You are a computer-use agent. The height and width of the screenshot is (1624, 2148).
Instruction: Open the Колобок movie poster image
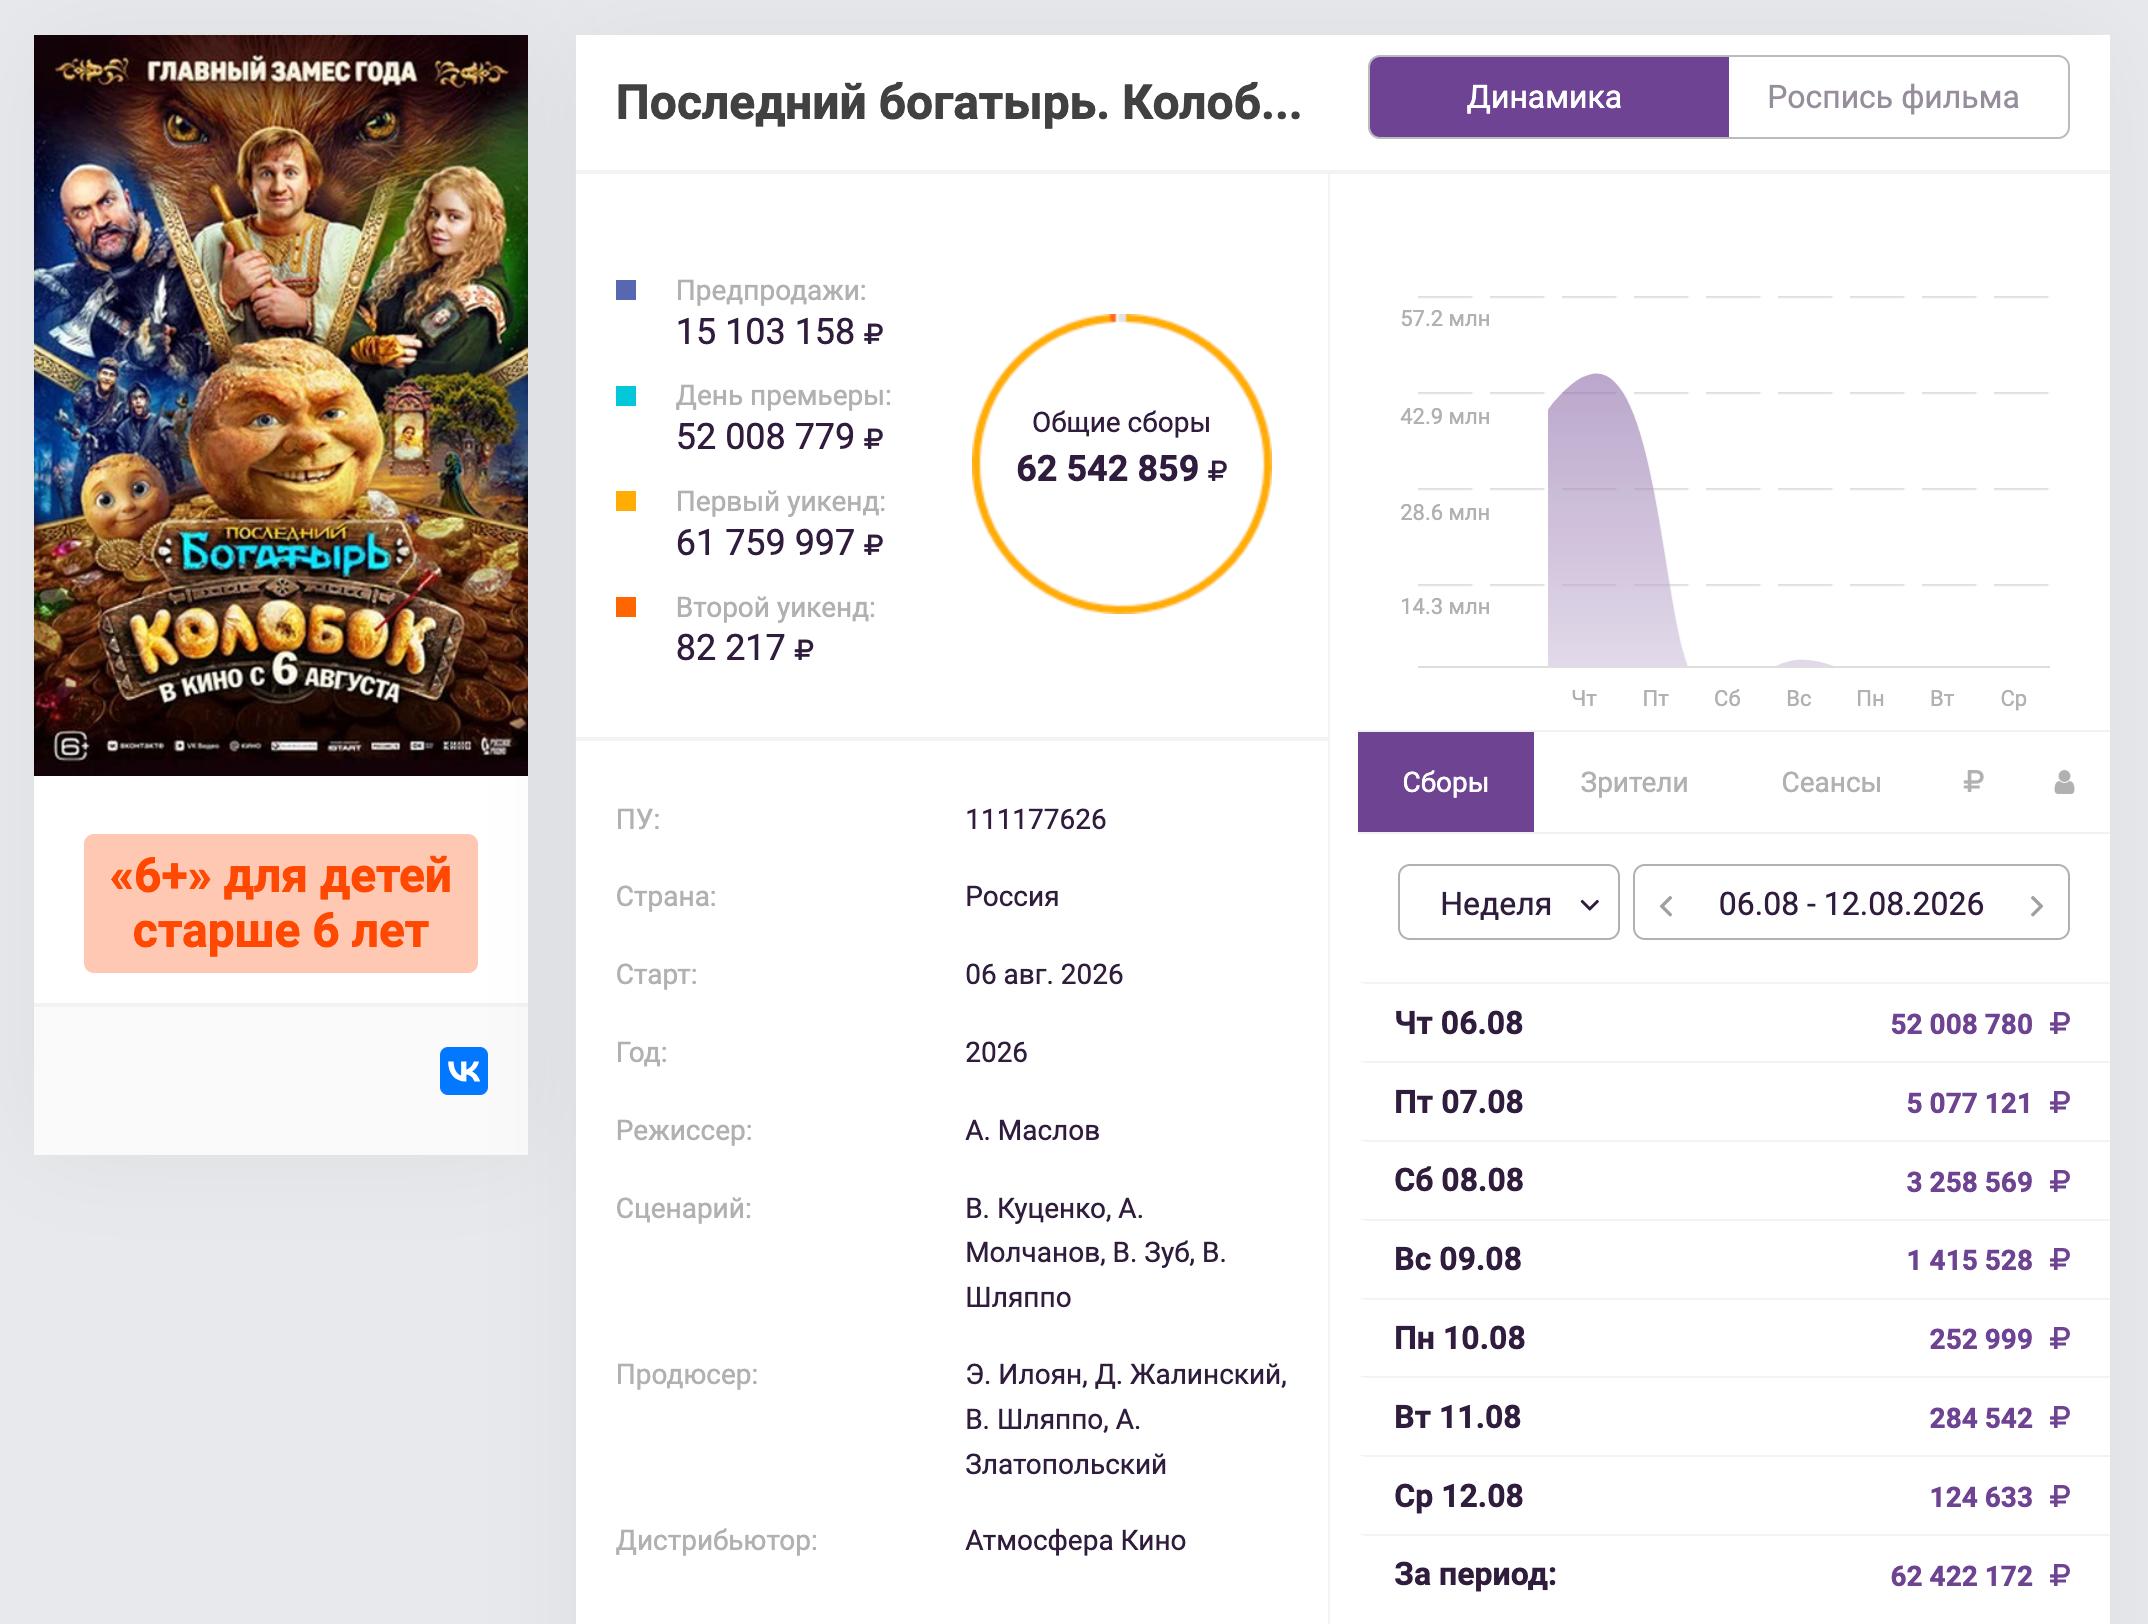point(281,405)
